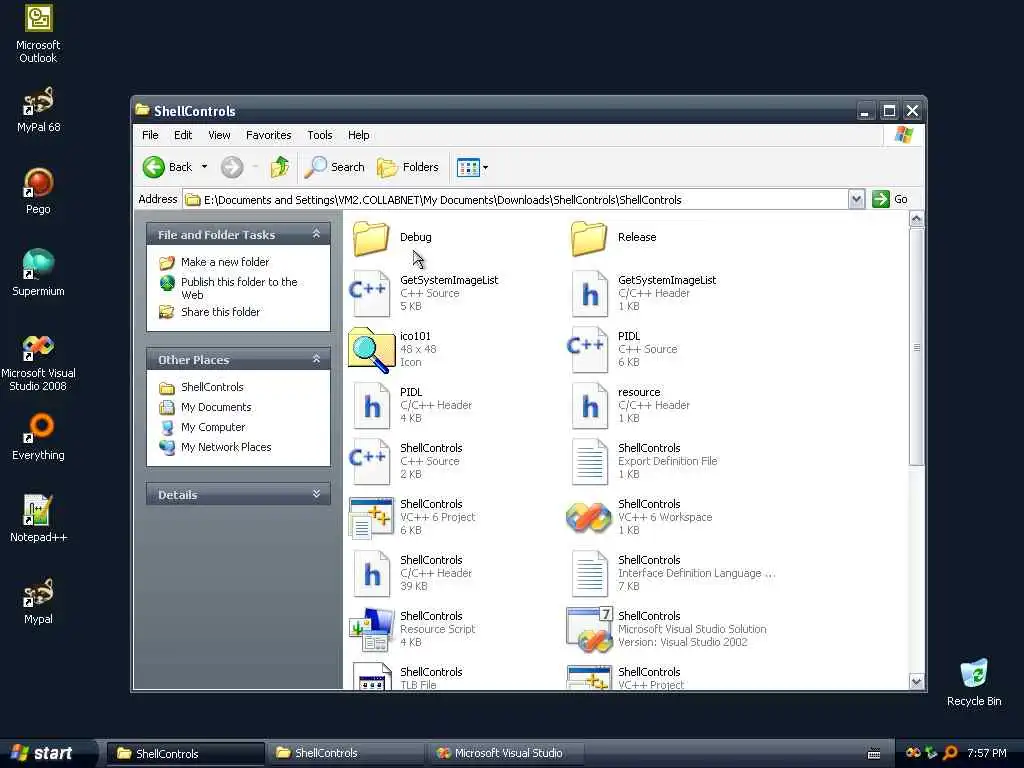
Task: Expand the Details panel
Action: point(316,494)
